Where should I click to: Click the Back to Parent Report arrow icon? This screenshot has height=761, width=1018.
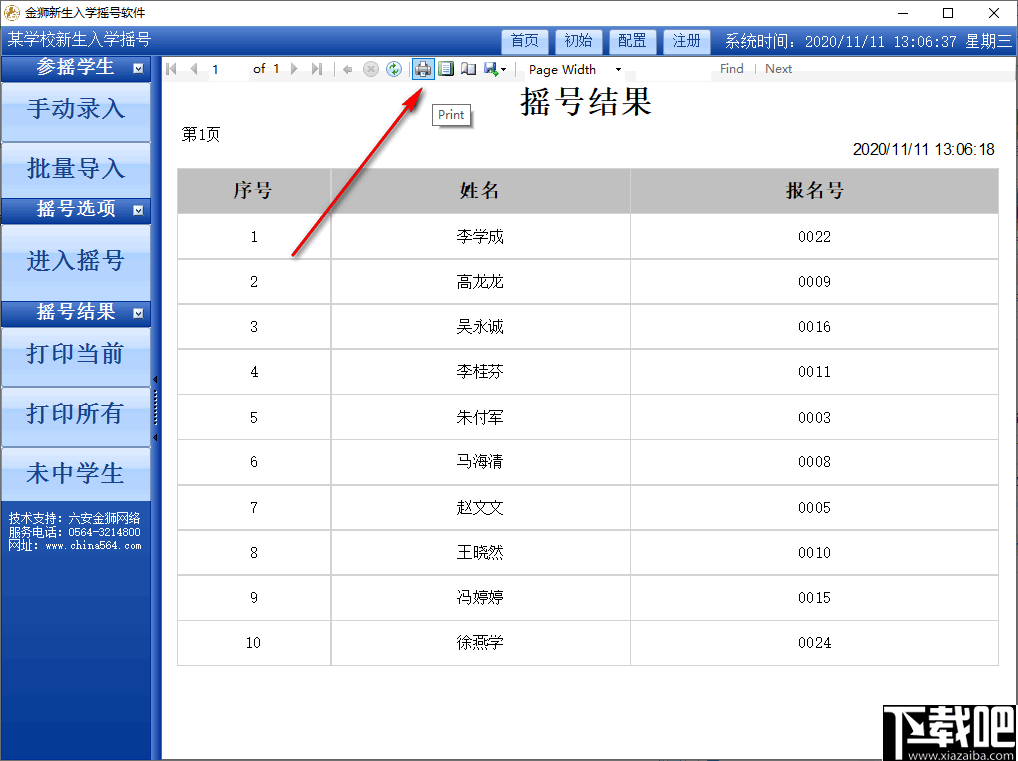click(348, 69)
